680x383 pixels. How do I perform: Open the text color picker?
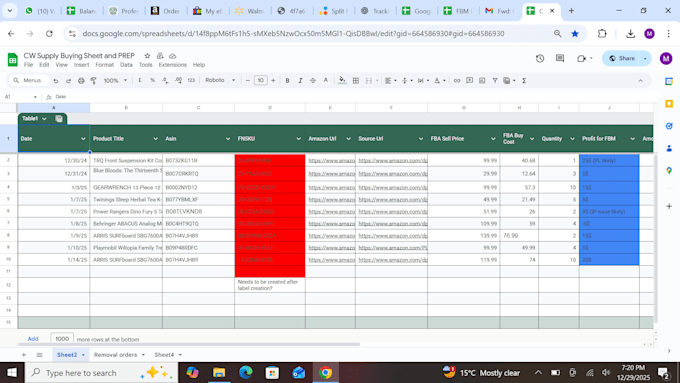click(x=326, y=80)
